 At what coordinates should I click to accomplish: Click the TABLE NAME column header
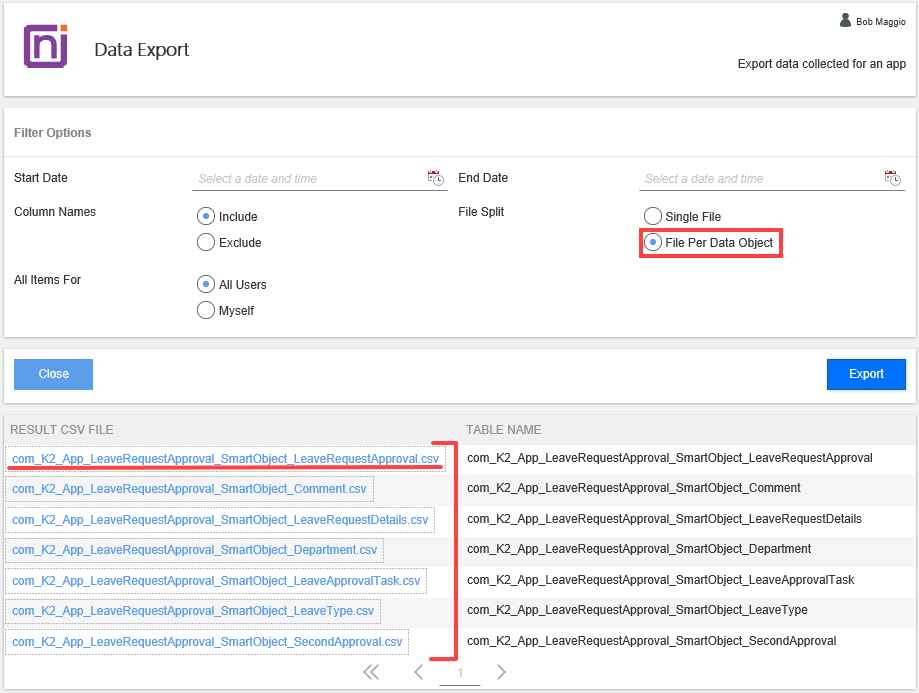pyautogui.click(x=503, y=430)
